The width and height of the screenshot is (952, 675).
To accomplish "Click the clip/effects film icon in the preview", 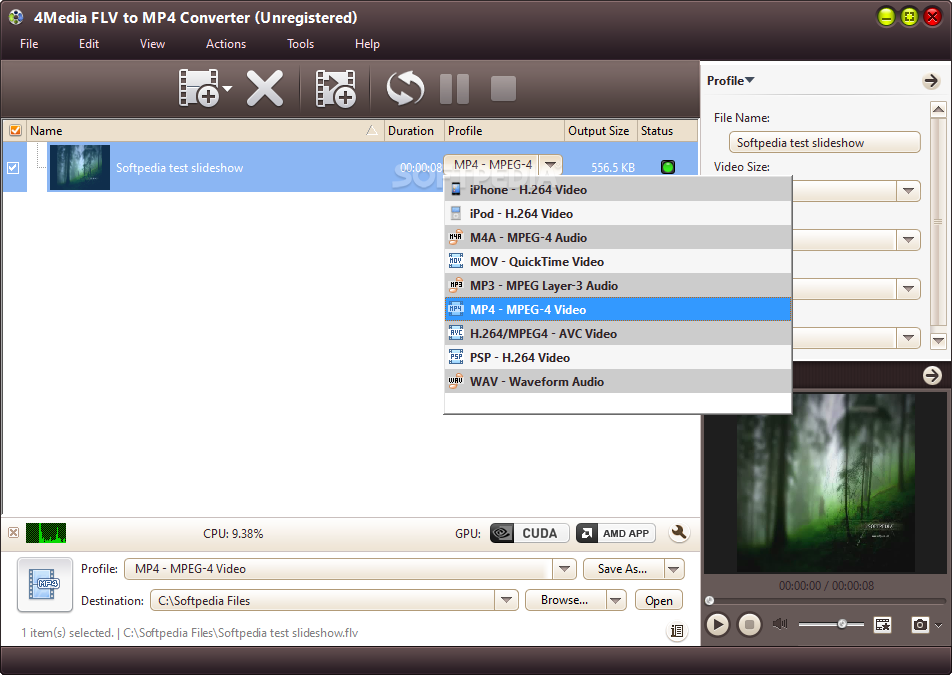I will click(882, 624).
